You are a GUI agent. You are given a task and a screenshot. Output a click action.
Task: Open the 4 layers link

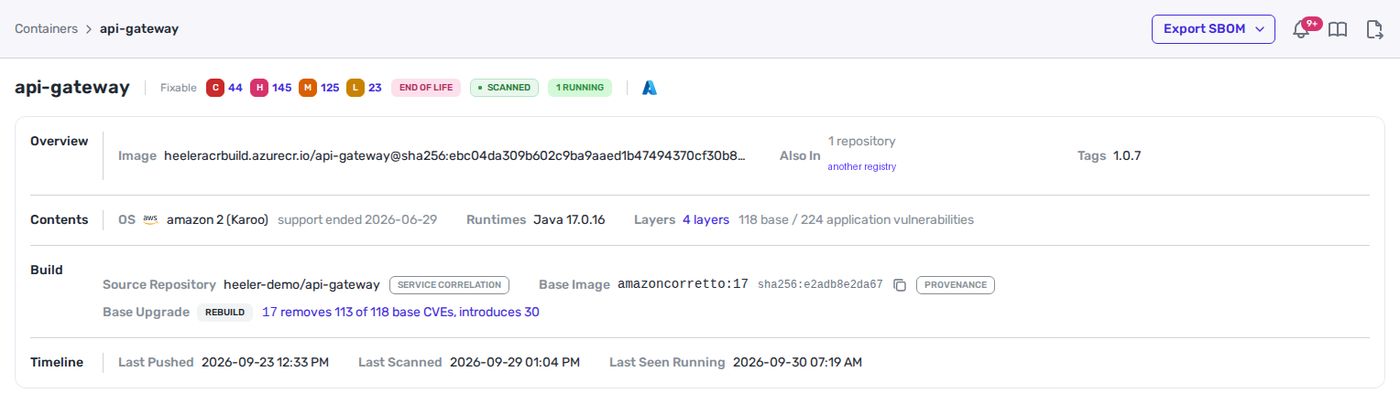point(706,219)
